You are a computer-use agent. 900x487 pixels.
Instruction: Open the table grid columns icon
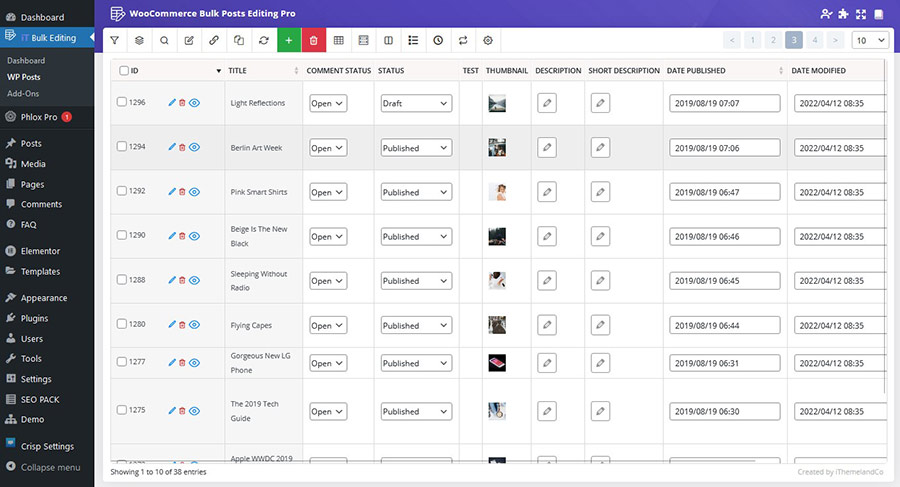point(339,40)
